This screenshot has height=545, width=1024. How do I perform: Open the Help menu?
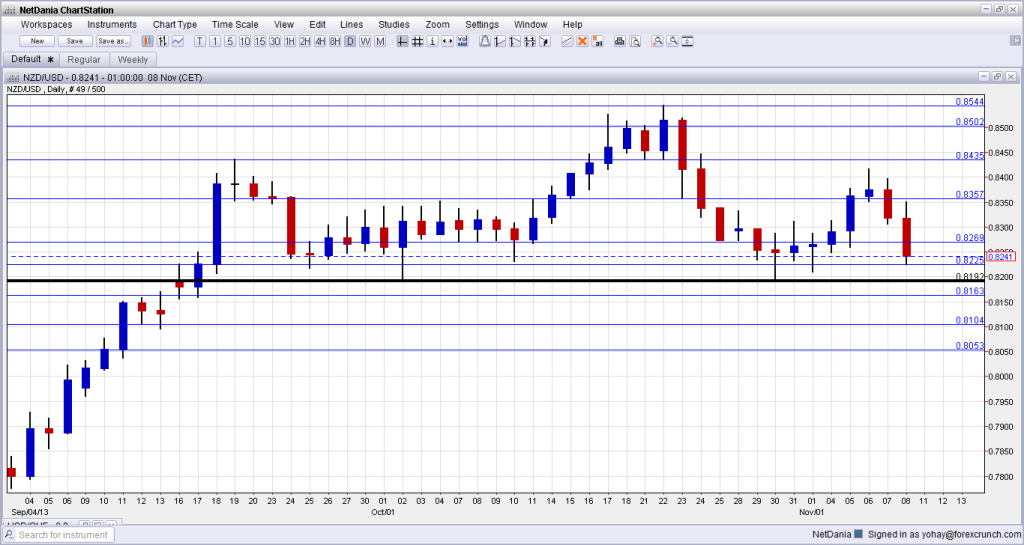pyautogui.click(x=572, y=24)
